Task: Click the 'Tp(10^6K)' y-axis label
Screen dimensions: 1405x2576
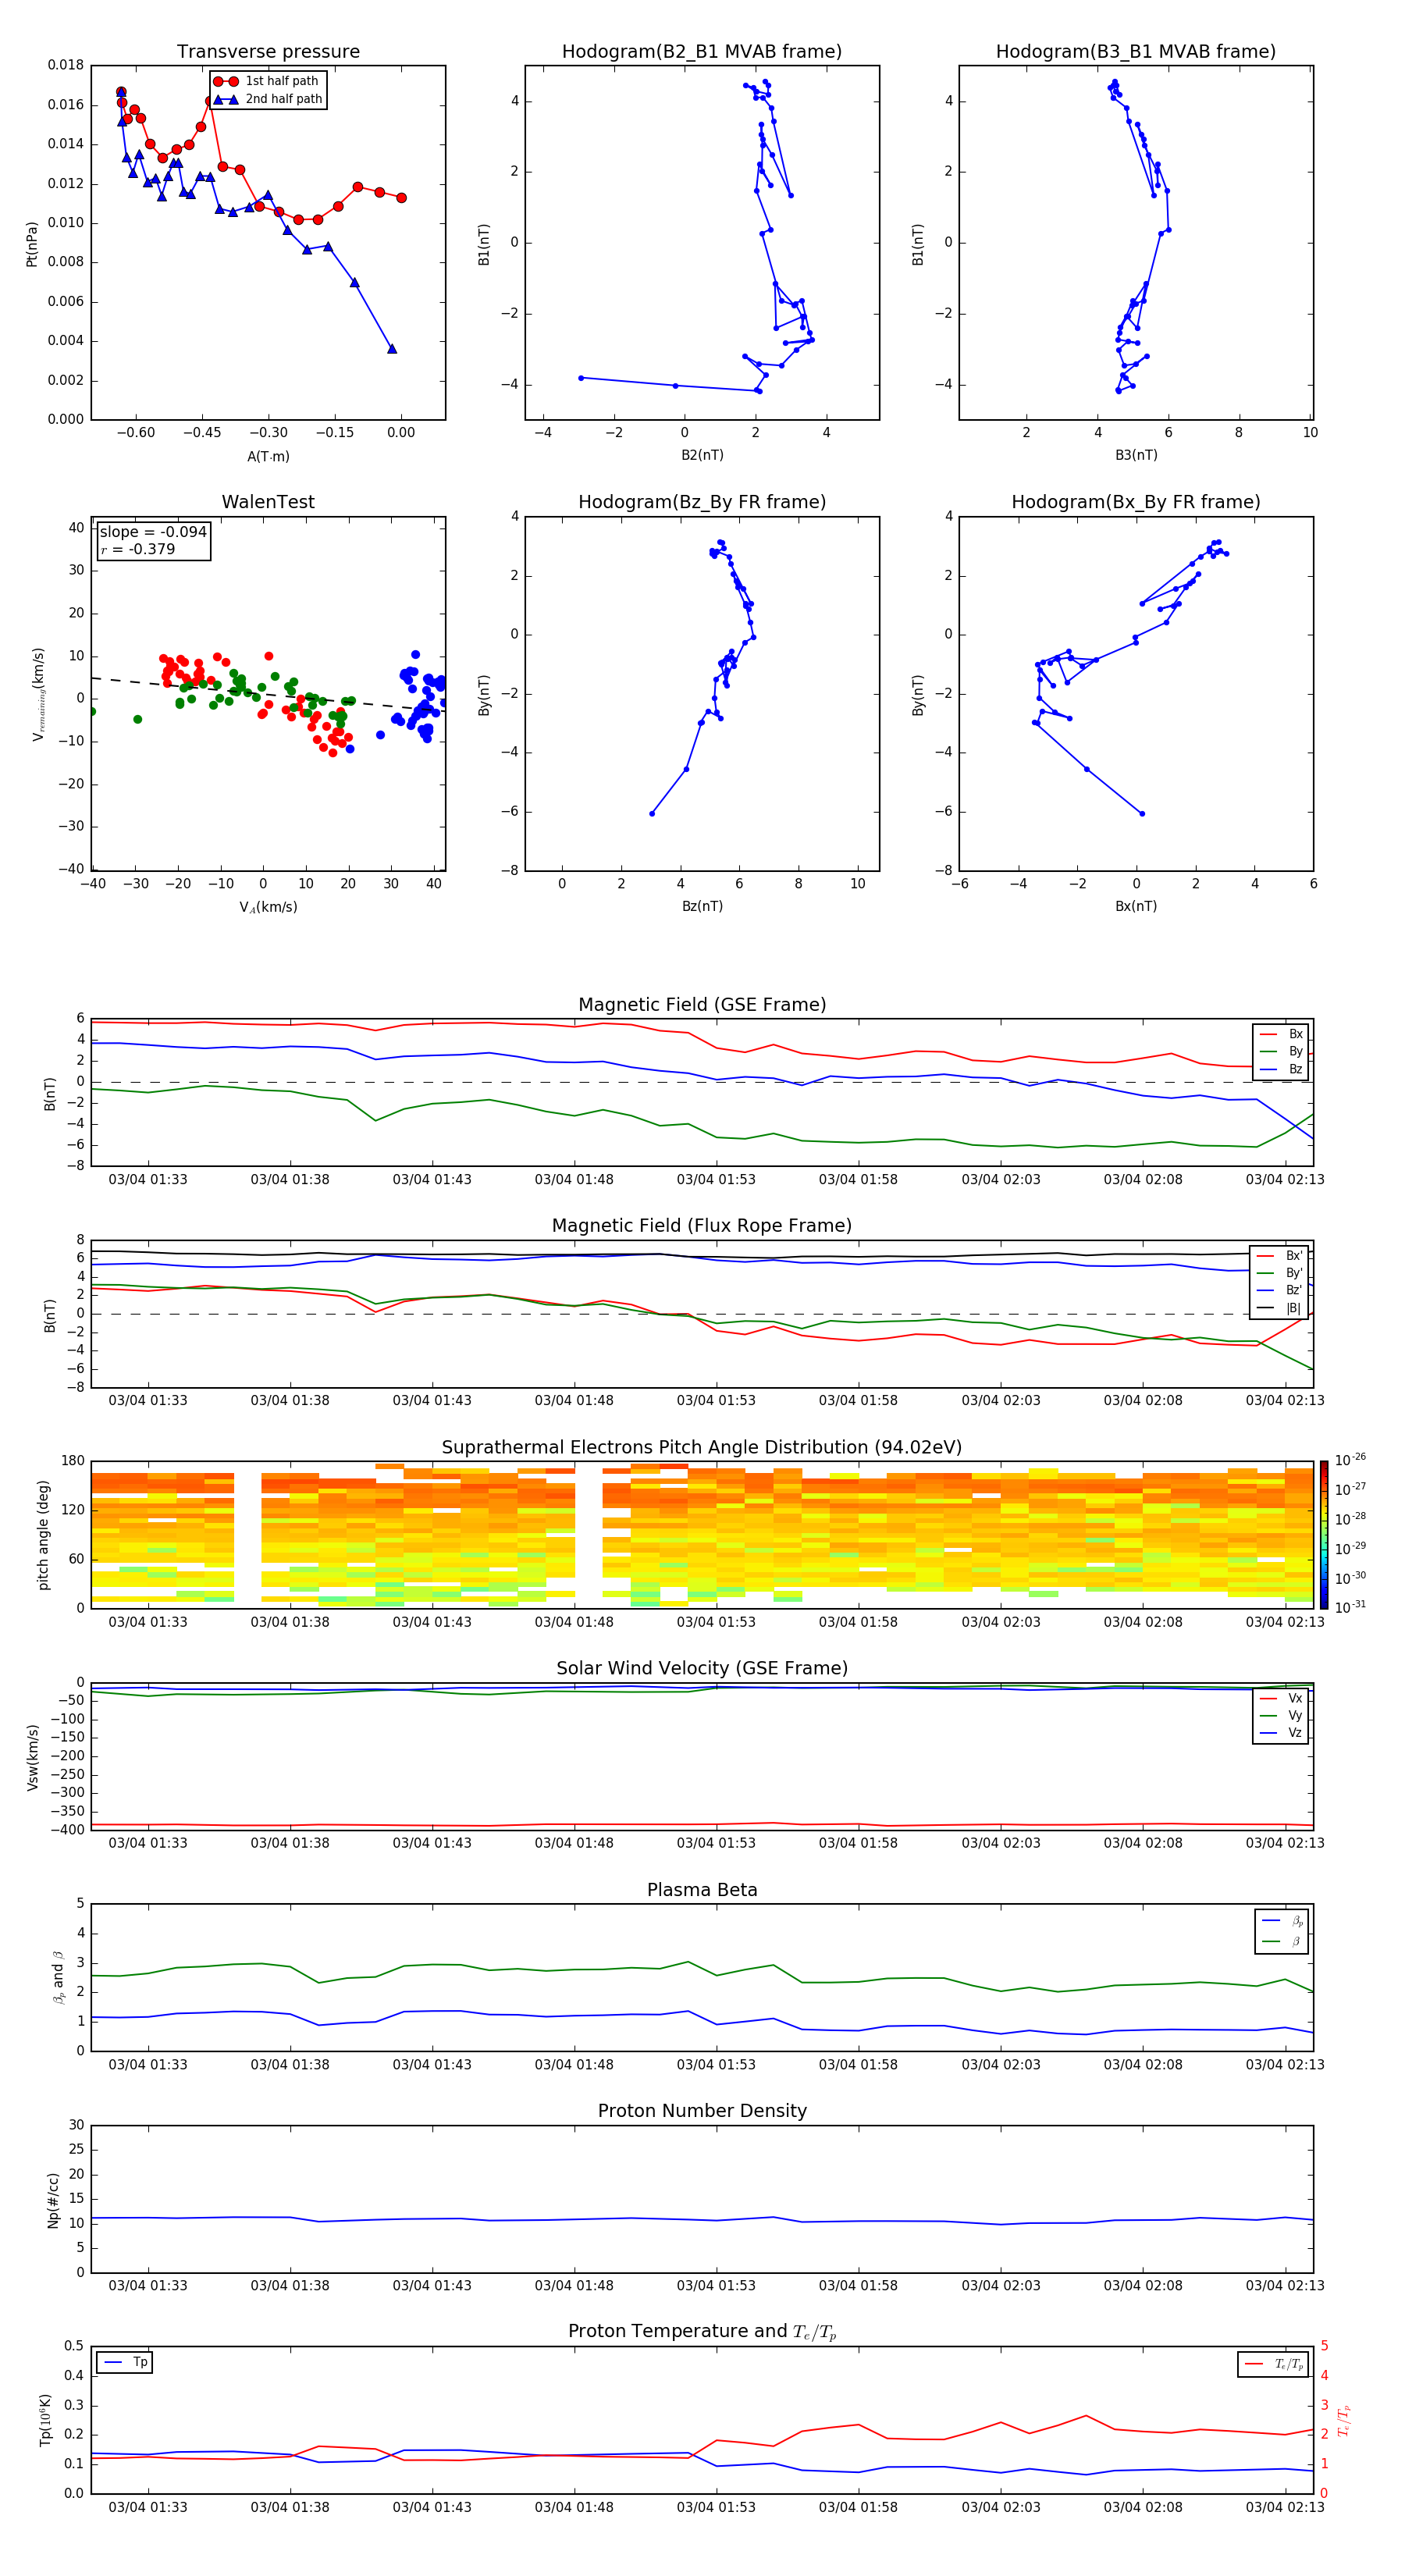Action: 45,2420
